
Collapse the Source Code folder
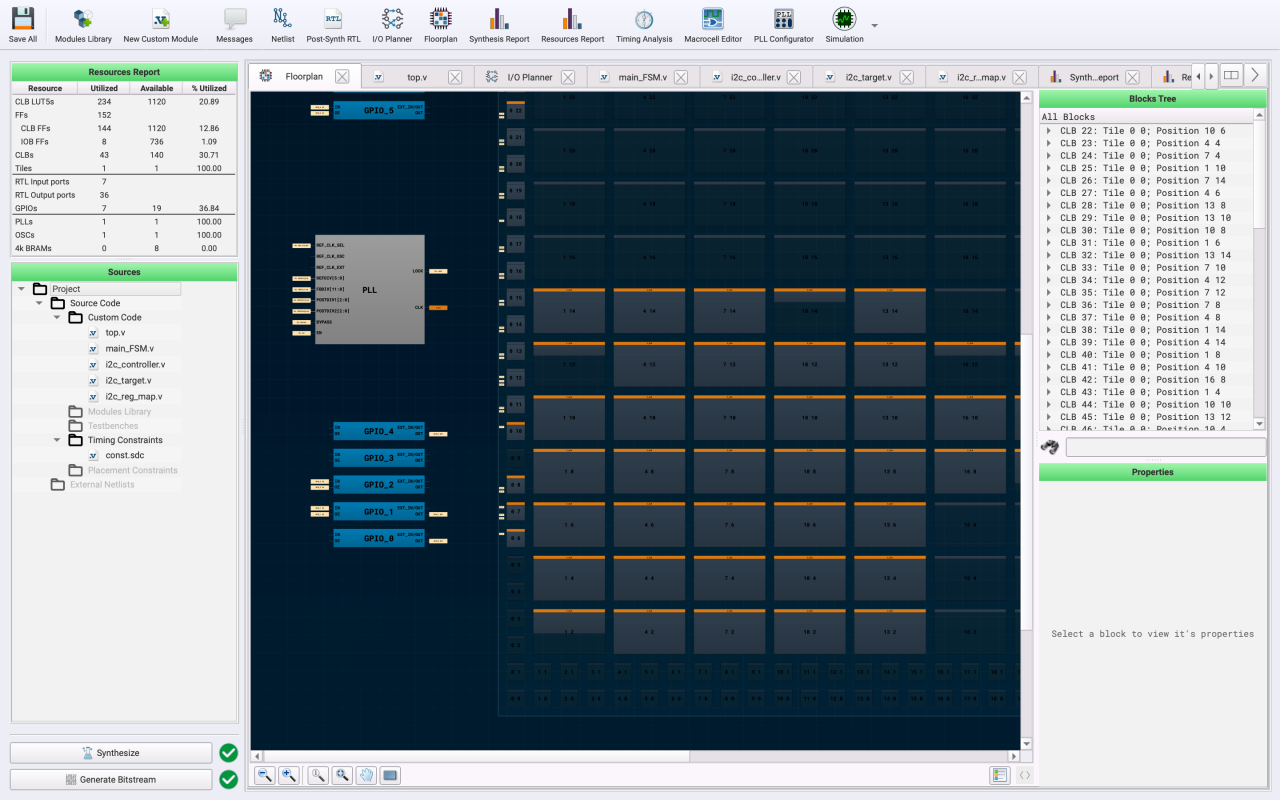pyautogui.click(x=39, y=303)
